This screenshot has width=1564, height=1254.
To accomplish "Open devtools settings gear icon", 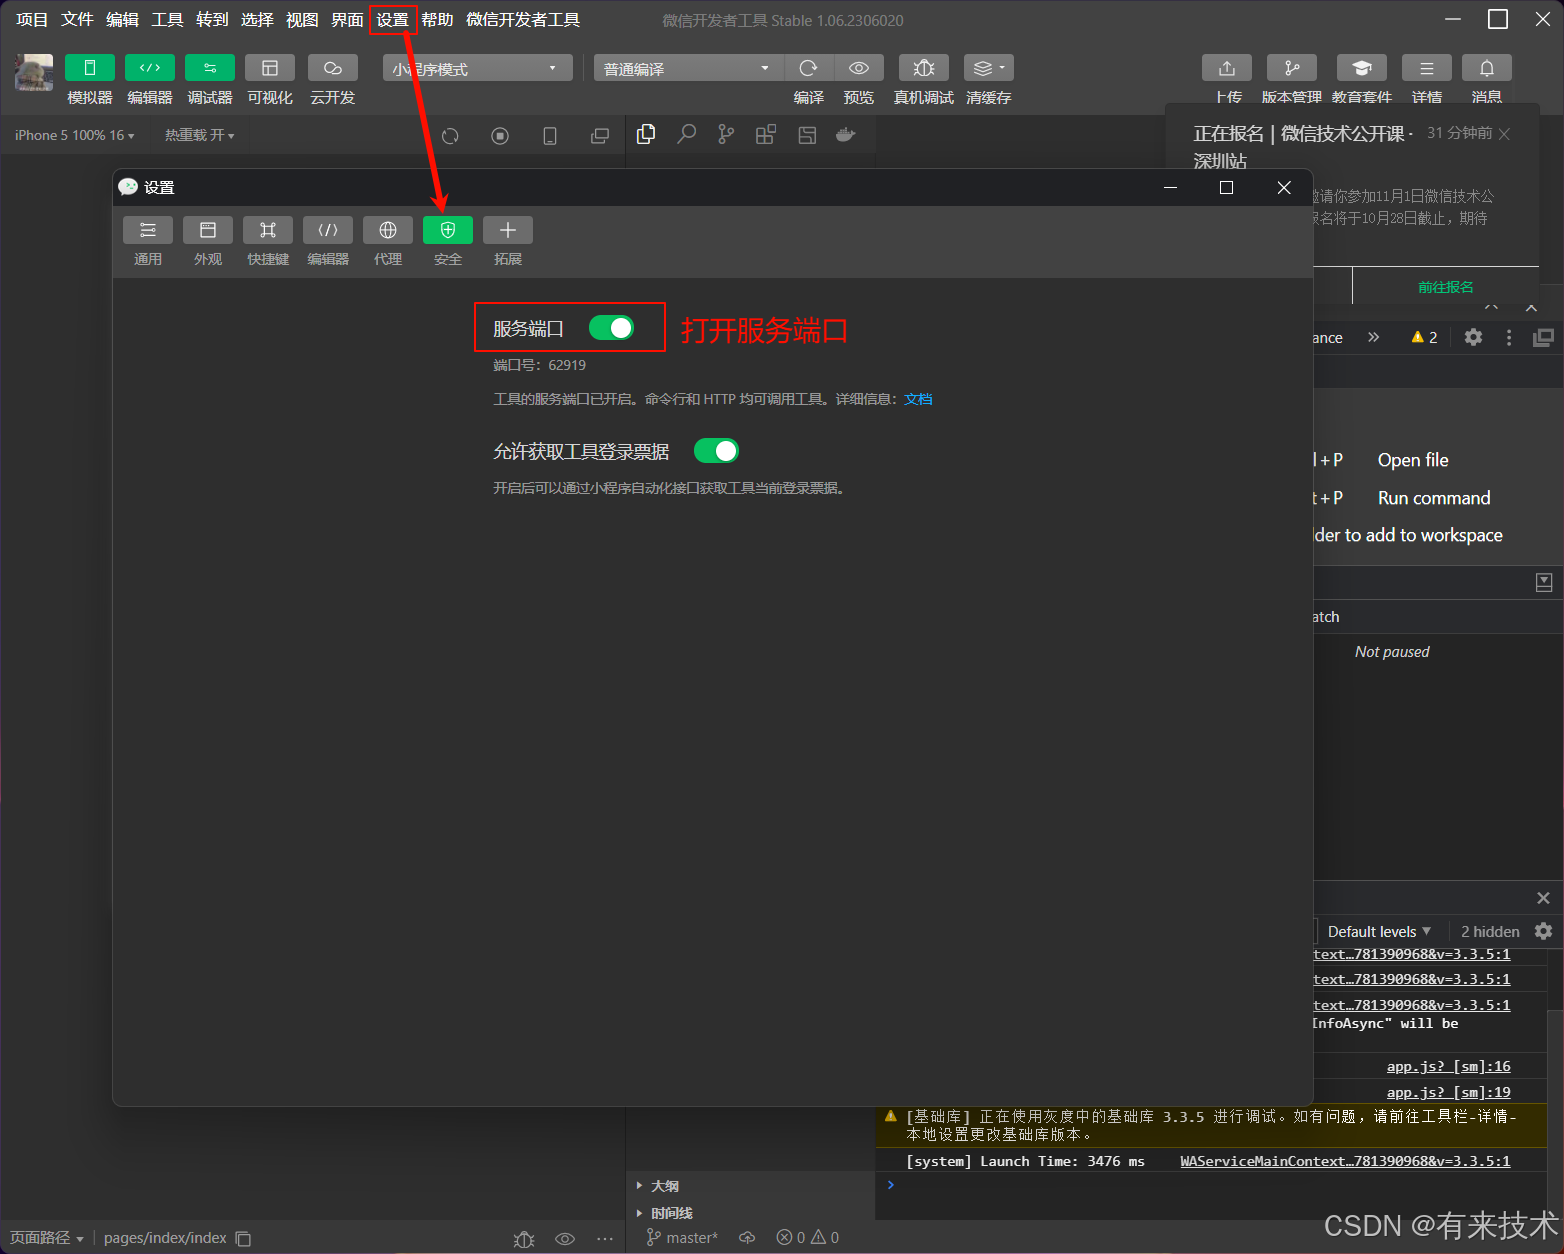I will pyautogui.click(x=1473, y=337).
